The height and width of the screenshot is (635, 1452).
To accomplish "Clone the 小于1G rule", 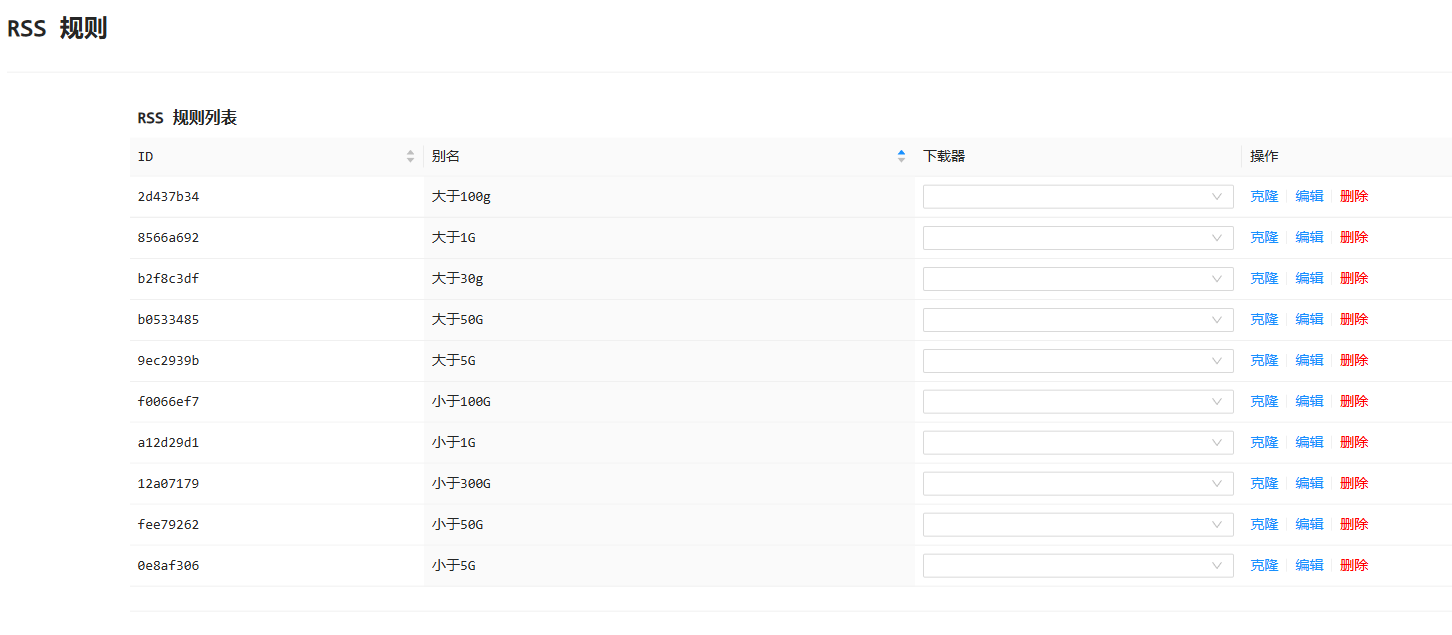I will [x=1264, y=443].
